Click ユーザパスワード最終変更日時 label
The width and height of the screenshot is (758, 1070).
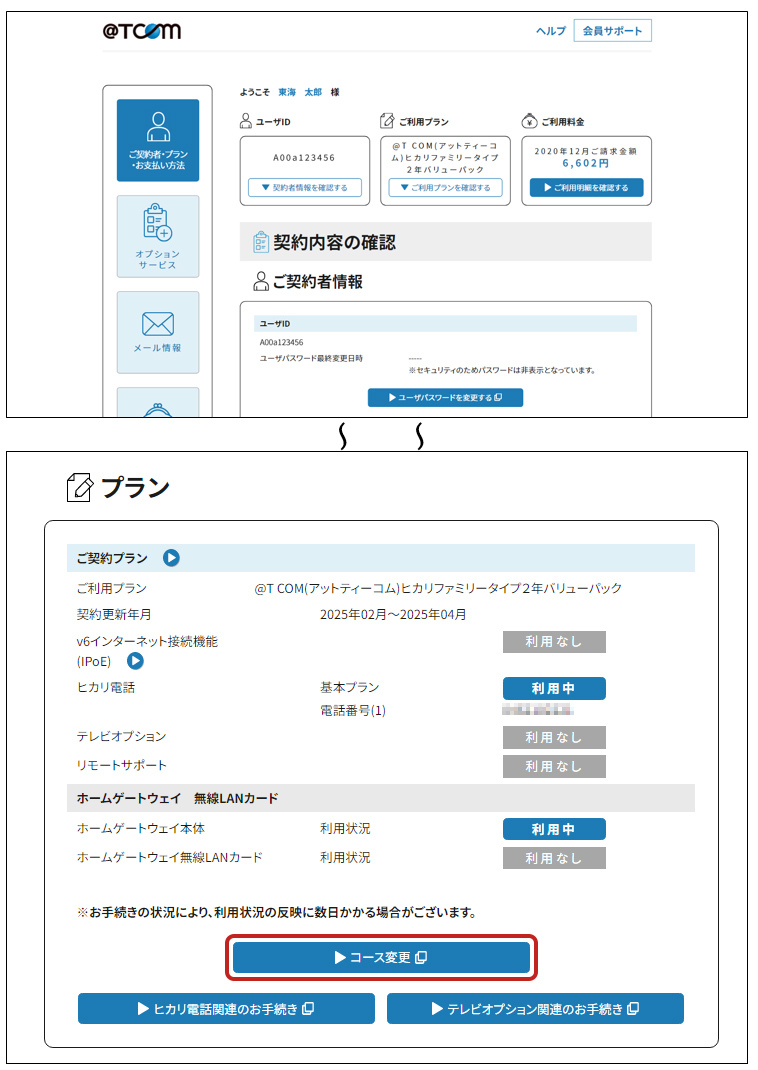[311, 358]
